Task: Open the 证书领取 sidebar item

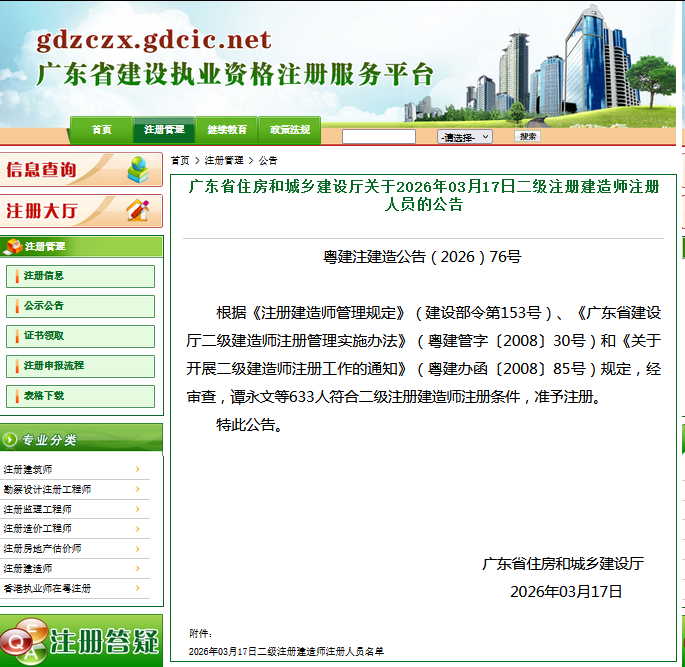Action: click(80, 336)
